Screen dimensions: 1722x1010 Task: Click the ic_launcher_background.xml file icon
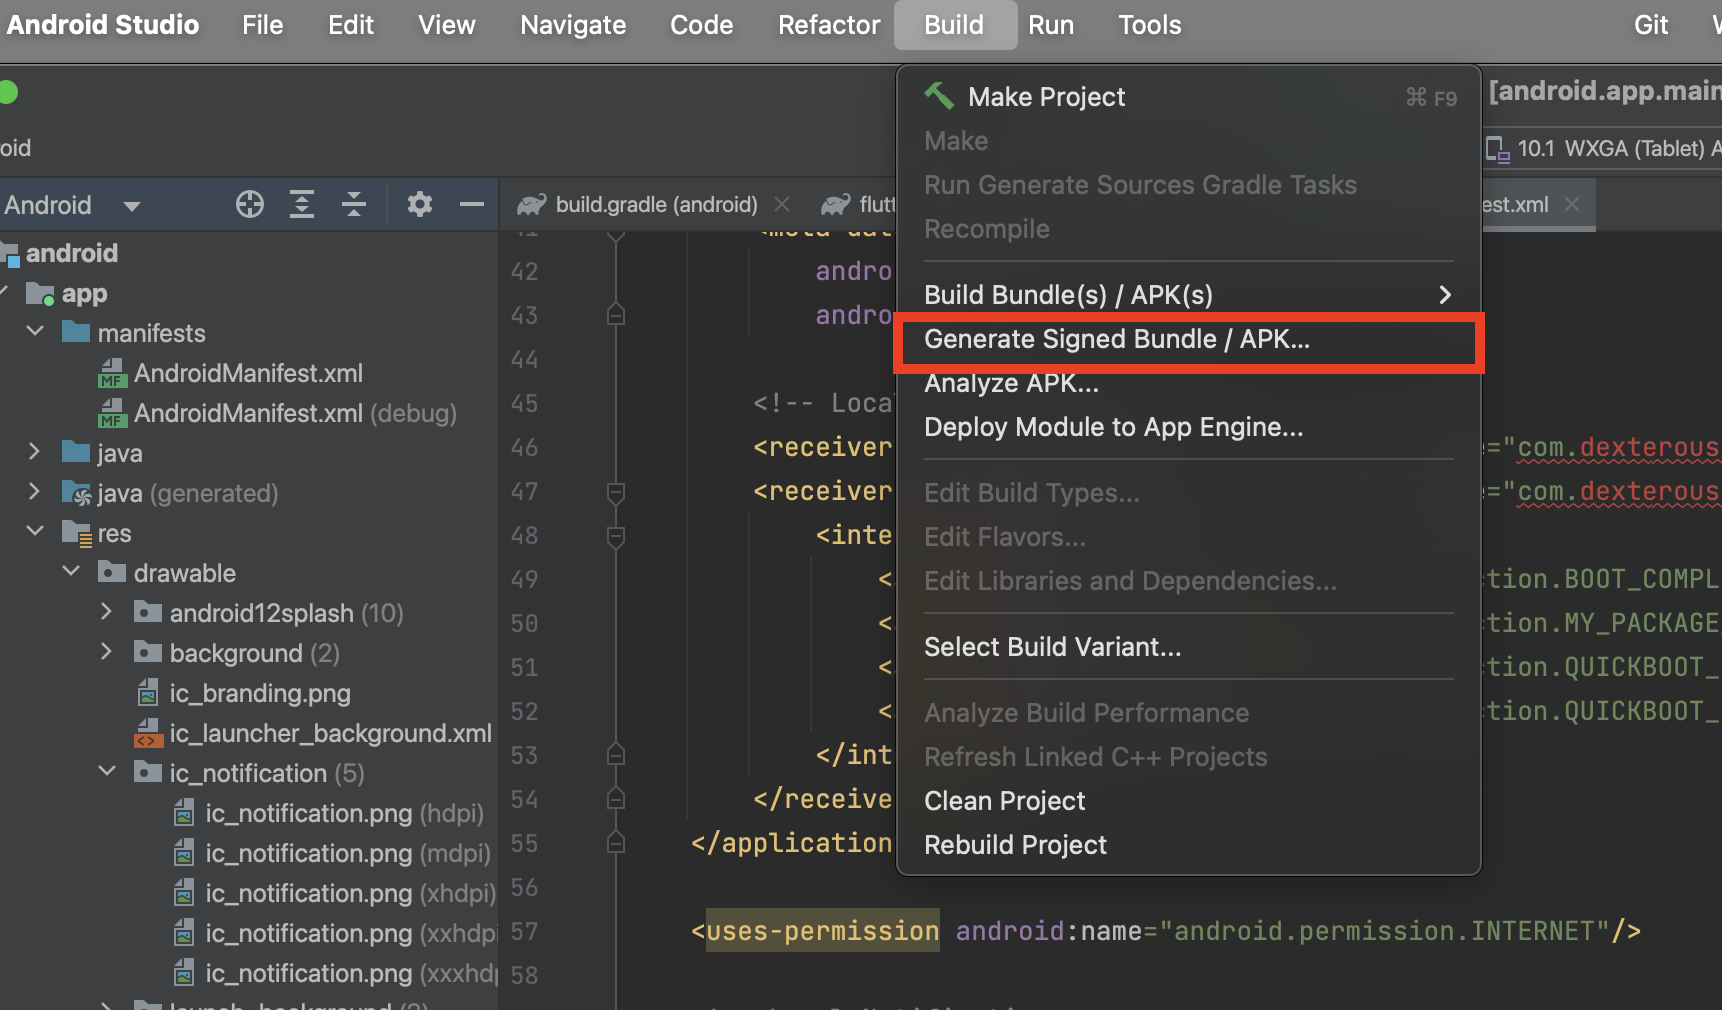point(148,733)
